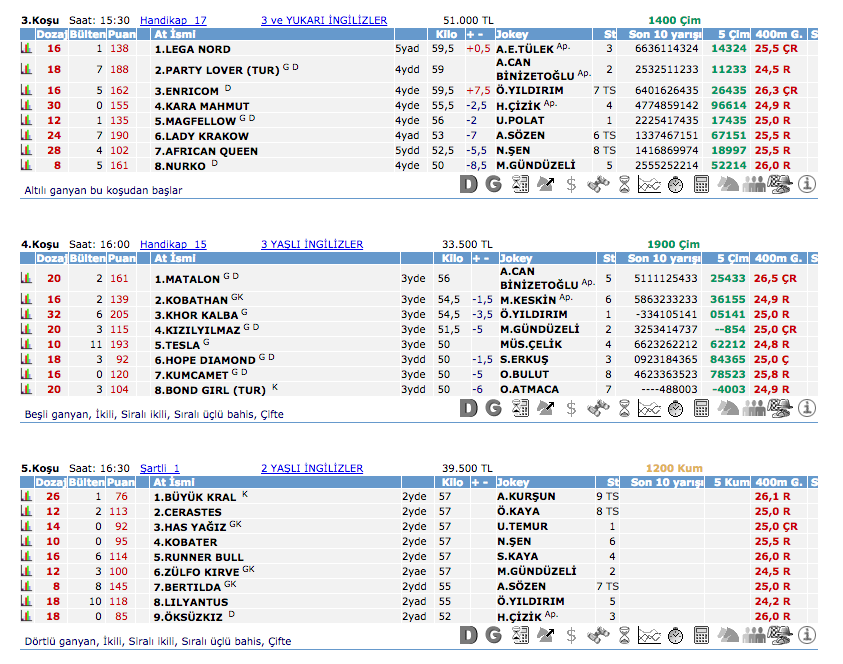Open binoculars icon under race 3
Image resolution: width=843 pixels, height=664 pixels.
click(x=598, y=184)
